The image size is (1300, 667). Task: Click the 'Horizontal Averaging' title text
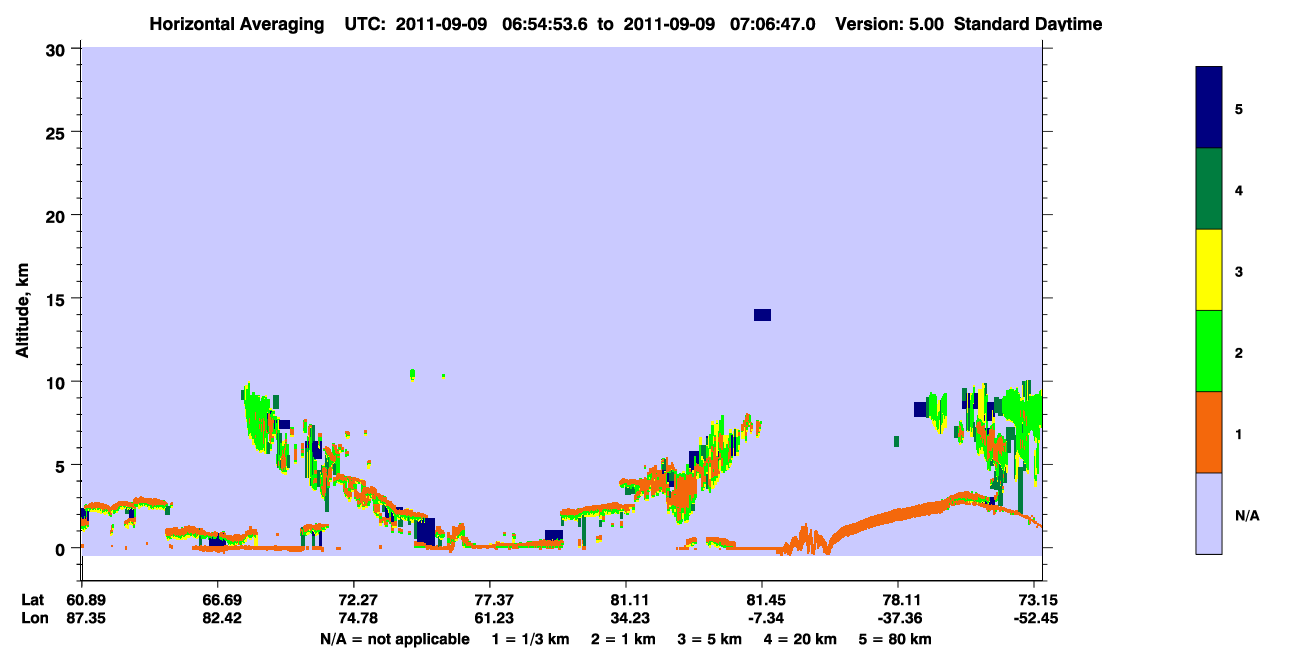[x=235, y=24]
